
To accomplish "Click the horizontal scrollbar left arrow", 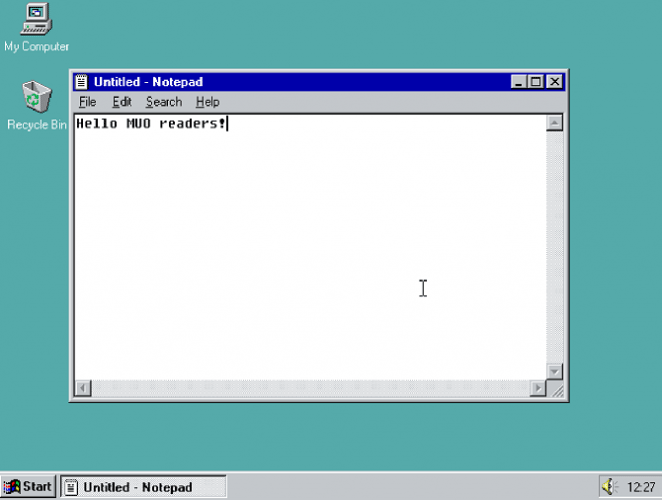I will (83, 388).
